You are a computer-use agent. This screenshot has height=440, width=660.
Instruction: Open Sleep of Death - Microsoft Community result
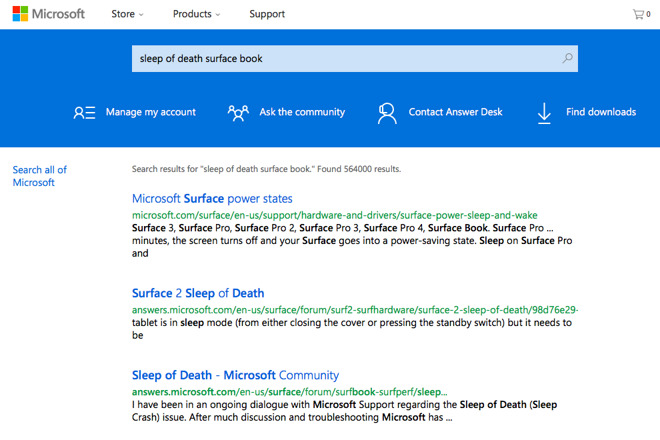click(x=235, y=375)
